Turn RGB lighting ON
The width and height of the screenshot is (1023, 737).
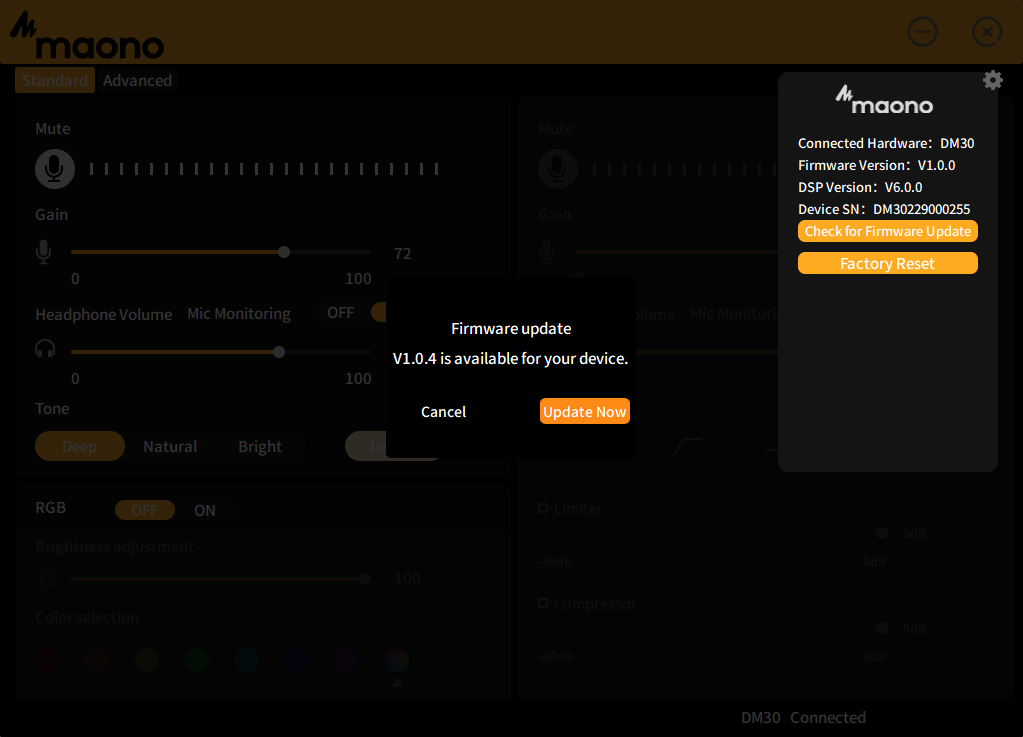point(205,510)
